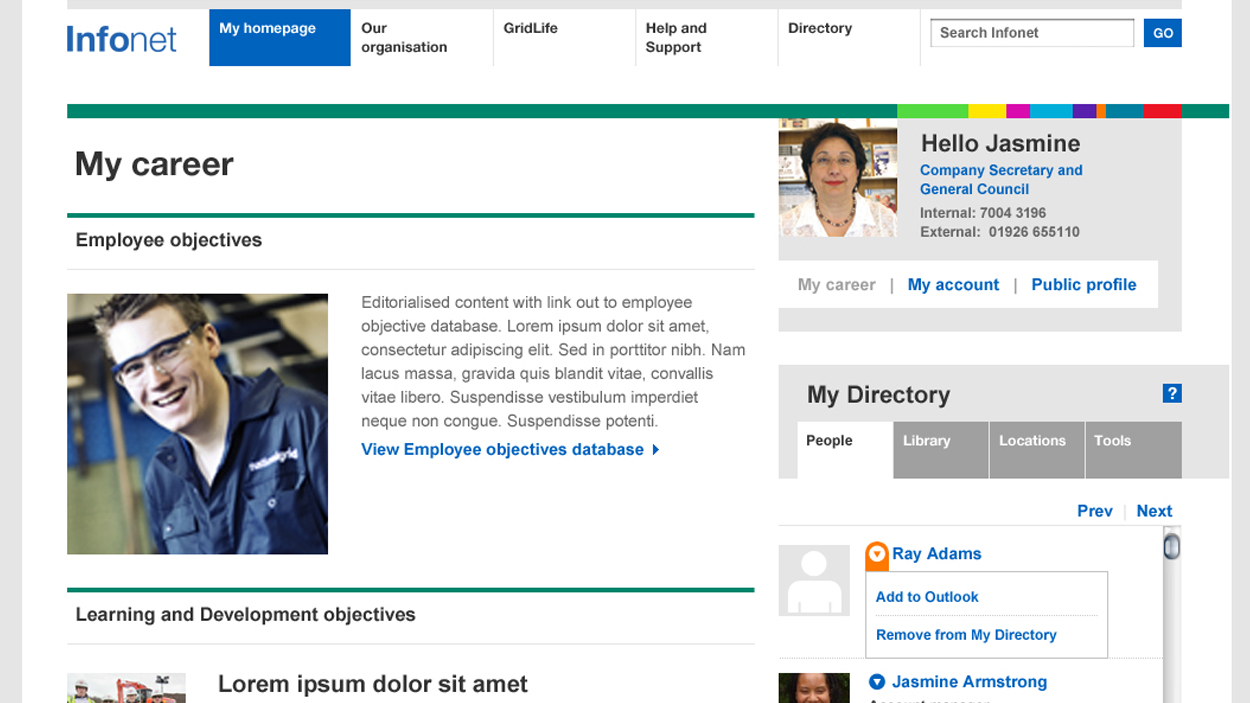
Task: Open the Public profile link
Action: coord(1083,285)
